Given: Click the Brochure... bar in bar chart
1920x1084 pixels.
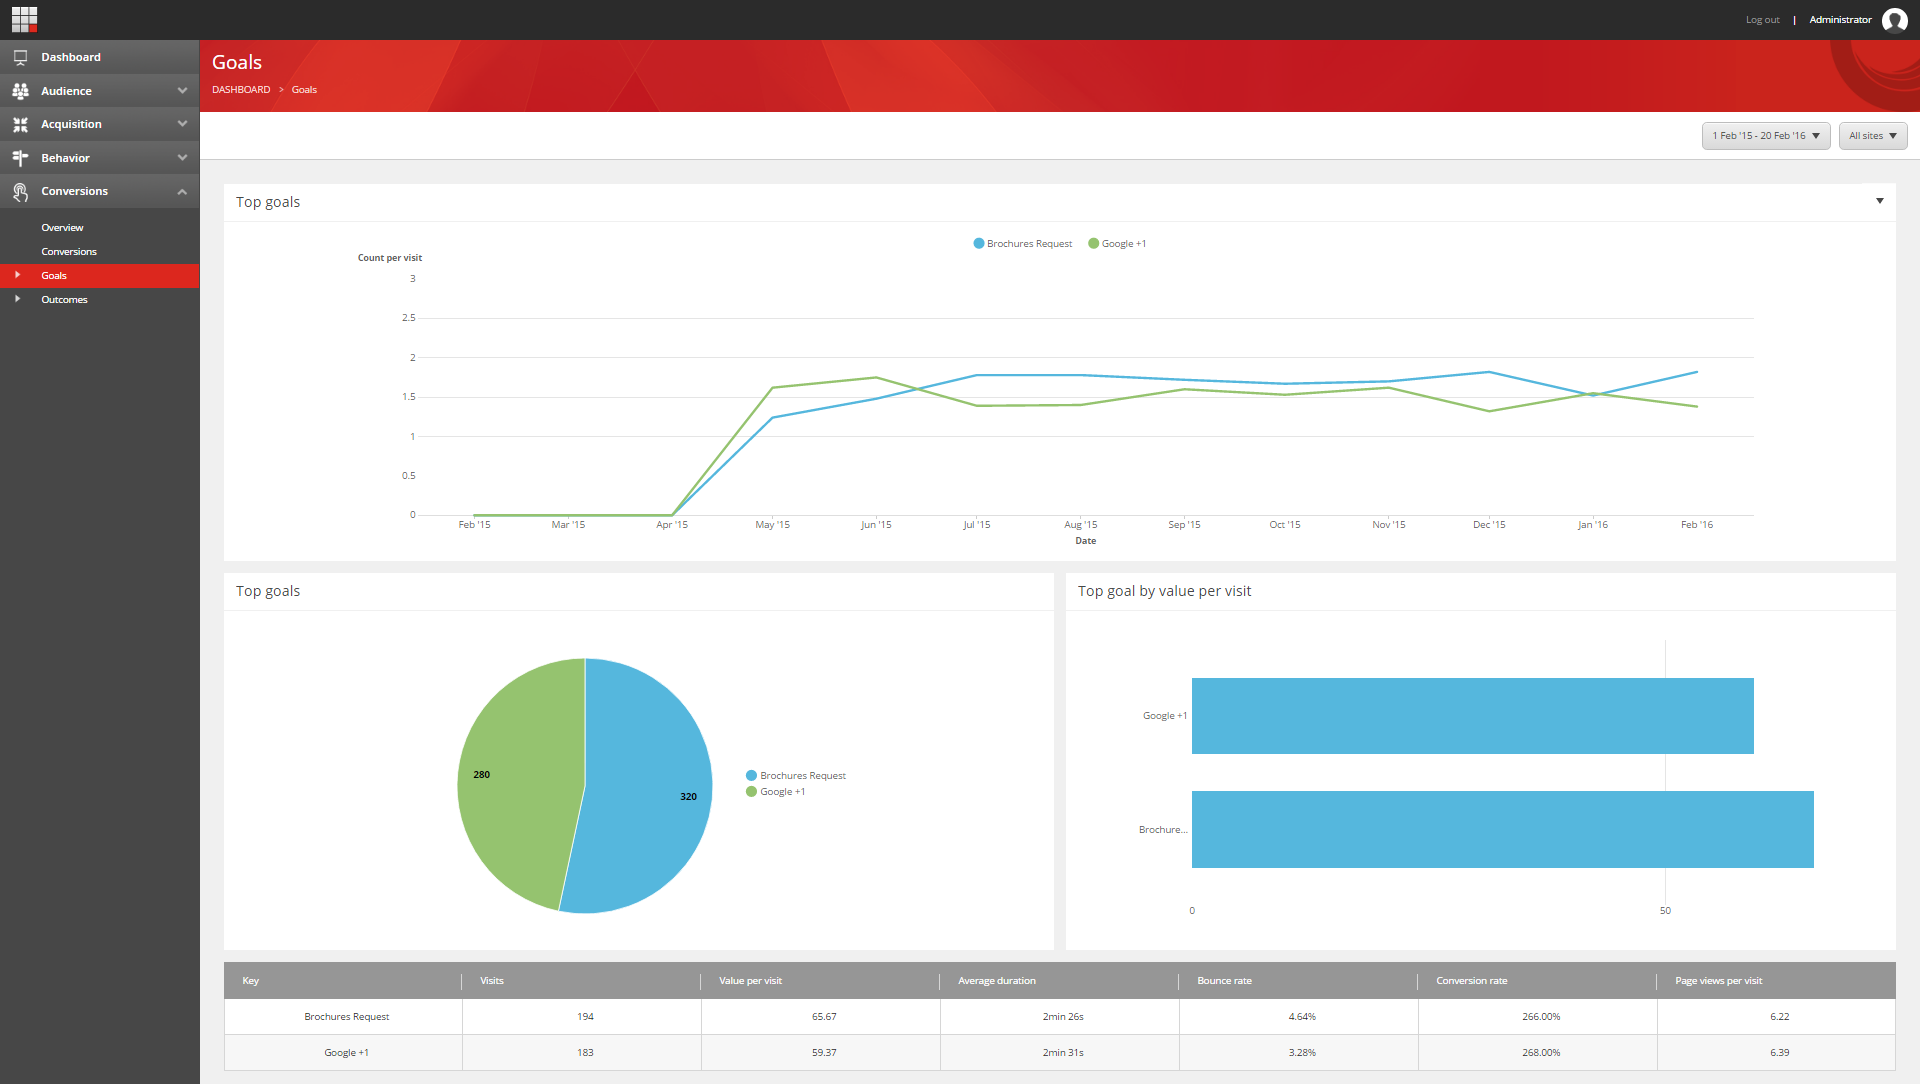Looking at the screenshot, I should [1502, 830].
